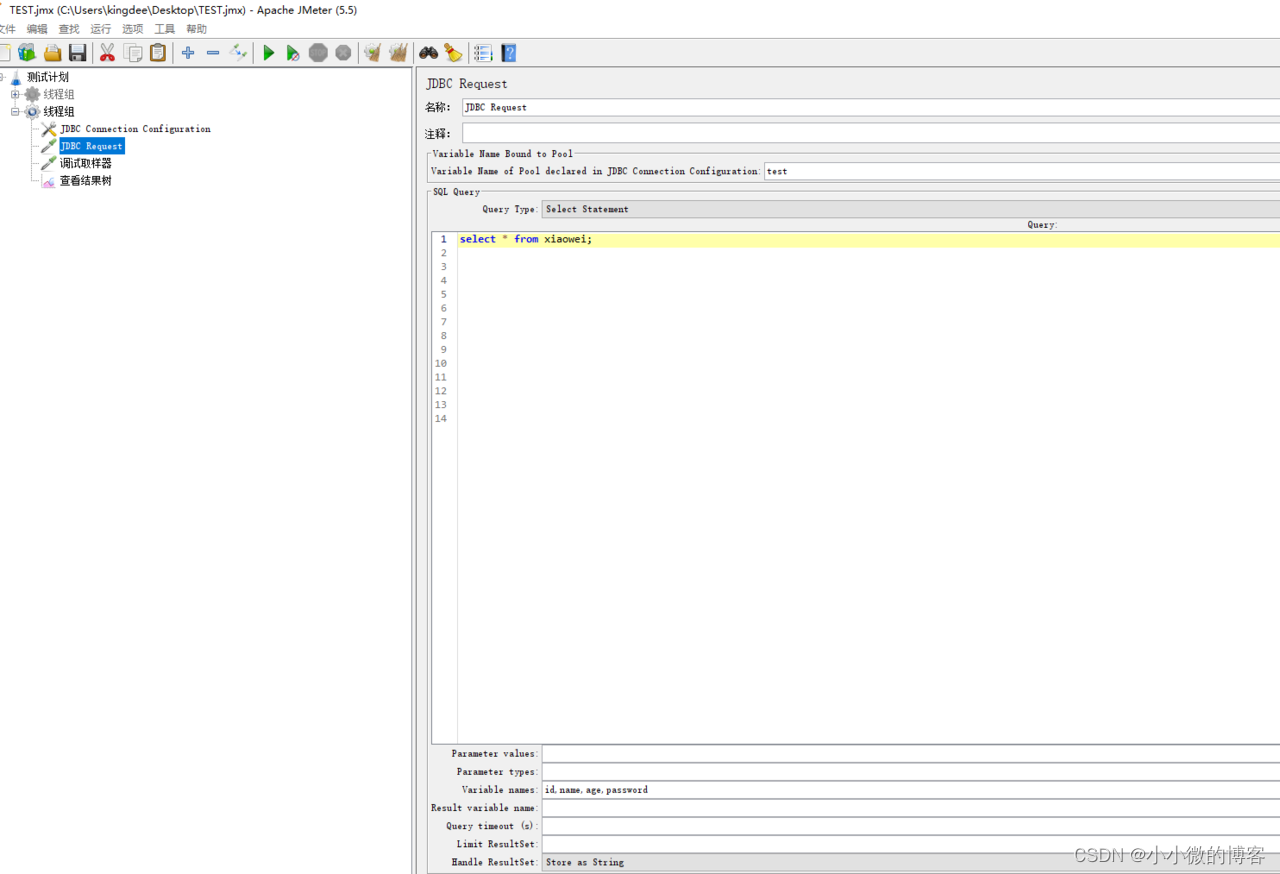Click the Paste clipboard icon

point(158,53)
